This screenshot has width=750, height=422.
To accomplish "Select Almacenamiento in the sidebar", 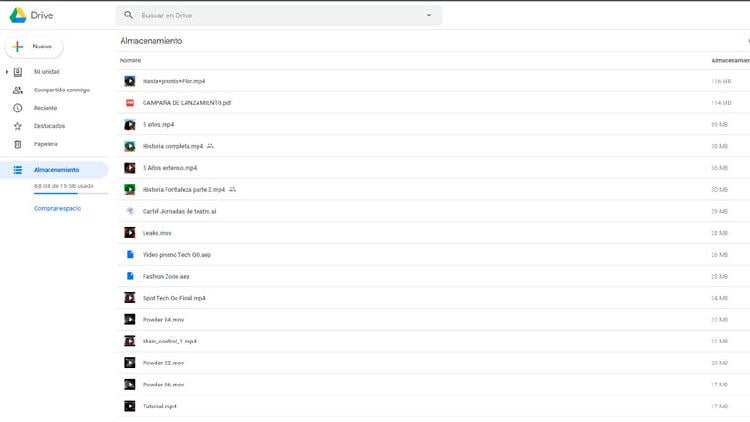I will [54, 170].
